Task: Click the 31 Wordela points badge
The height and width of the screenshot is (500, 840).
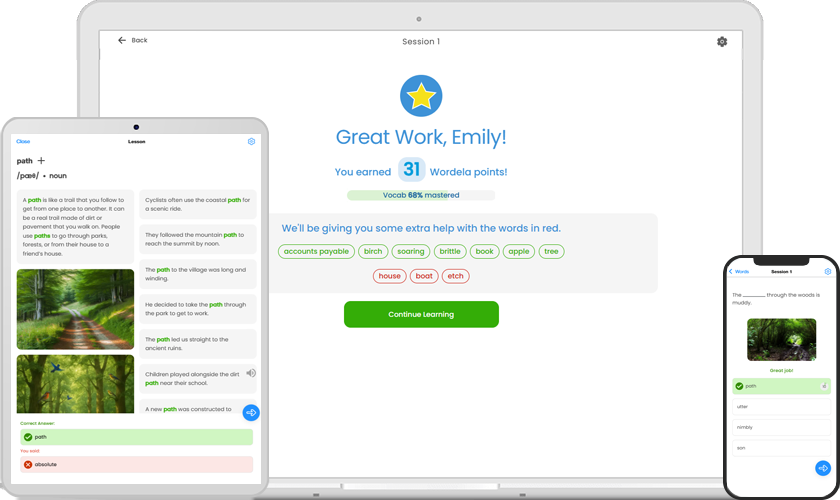Action: (411, 169)
